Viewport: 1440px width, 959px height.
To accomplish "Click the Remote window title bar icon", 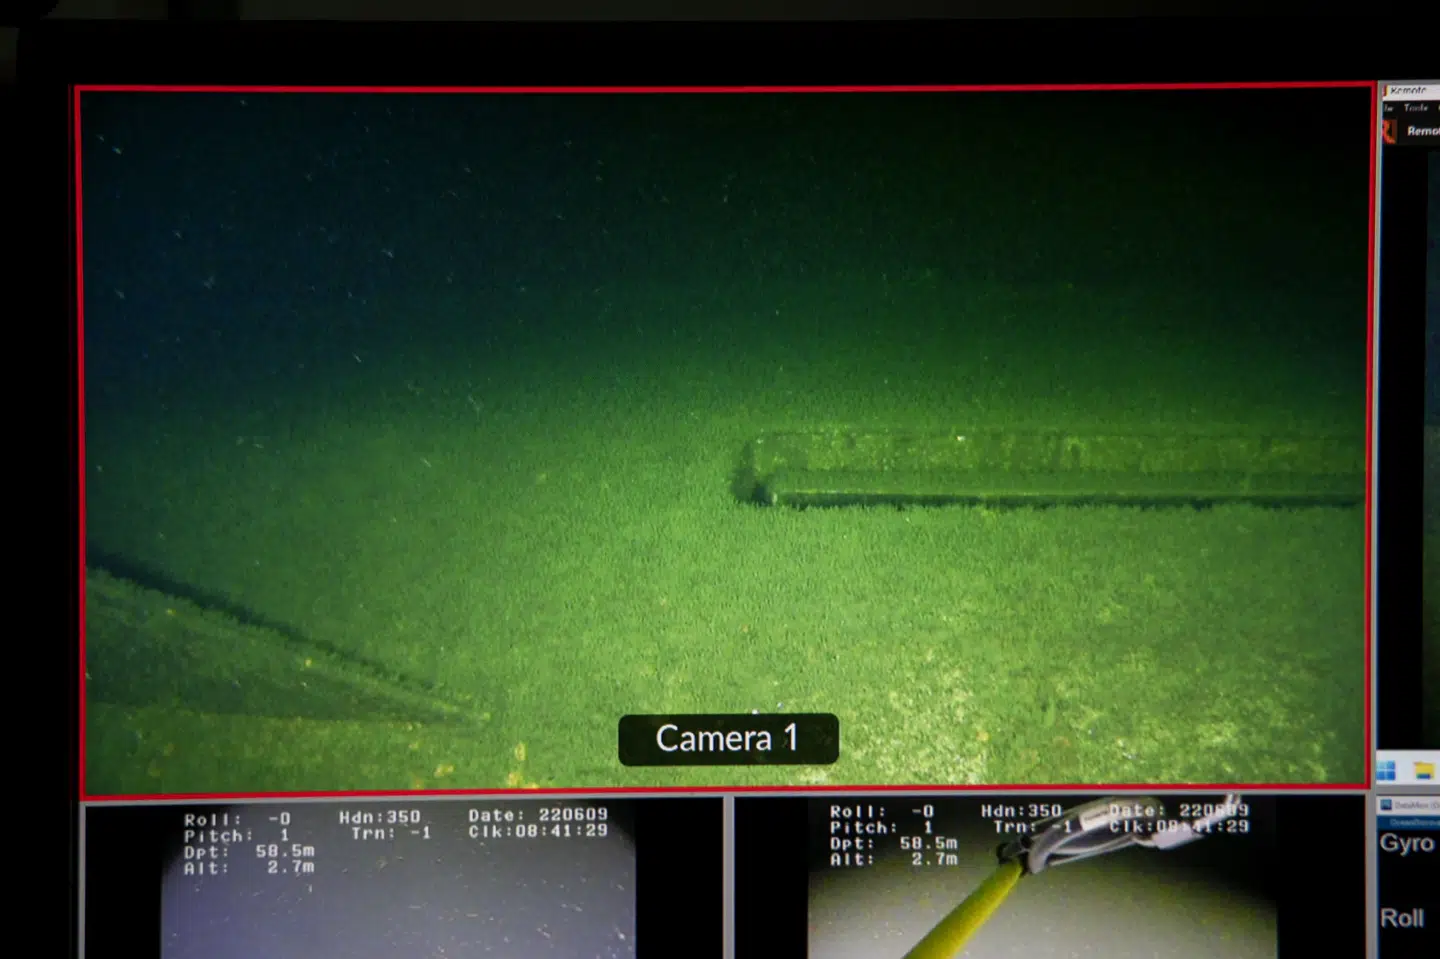I will pyautogui.click(x=1387, y=91).
